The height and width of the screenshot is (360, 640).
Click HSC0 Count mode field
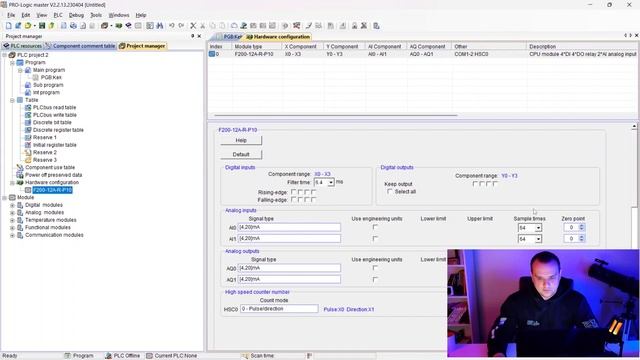[x=279, y=309]
